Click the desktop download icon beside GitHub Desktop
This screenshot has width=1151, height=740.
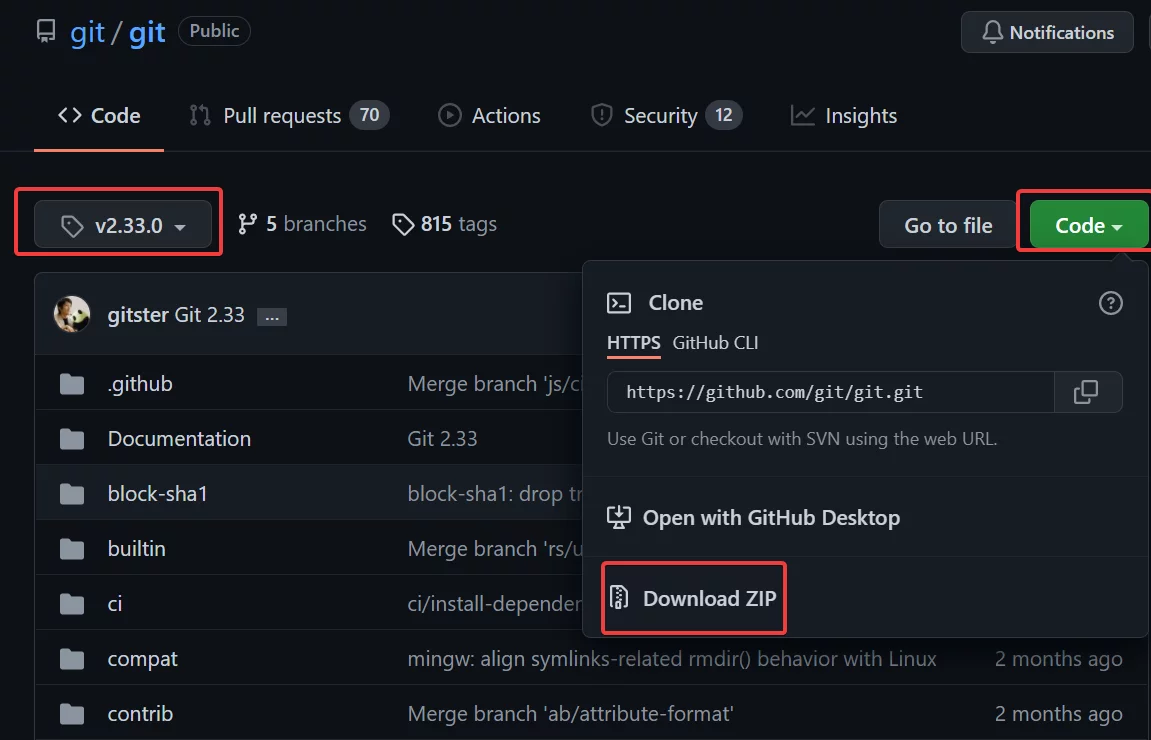point(619,518)
